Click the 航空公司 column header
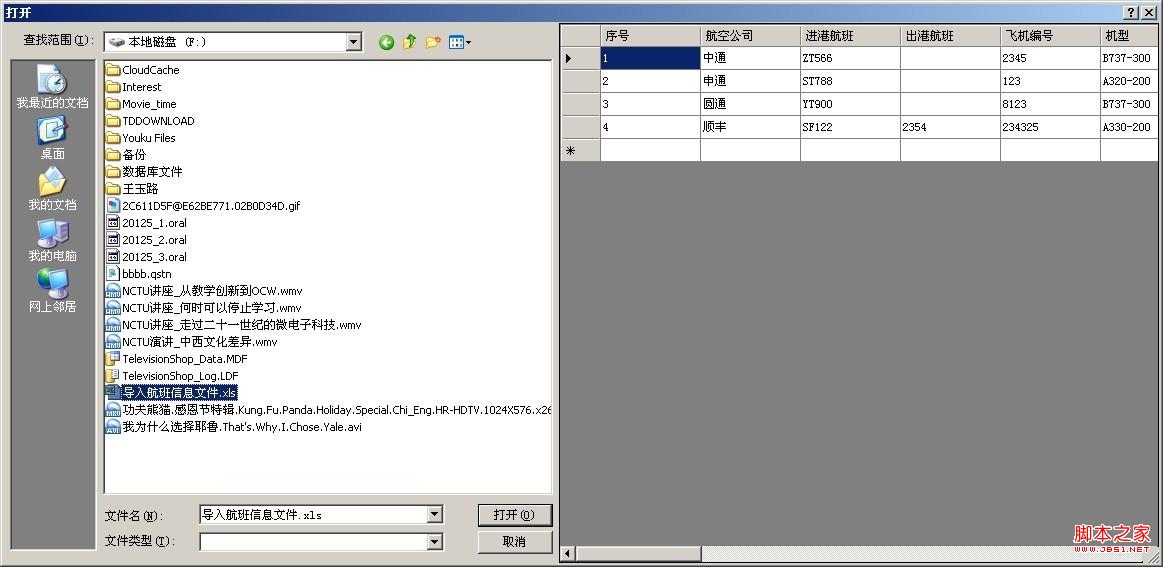This screenshot has width=1163, height=567. (x=750, y=36)
